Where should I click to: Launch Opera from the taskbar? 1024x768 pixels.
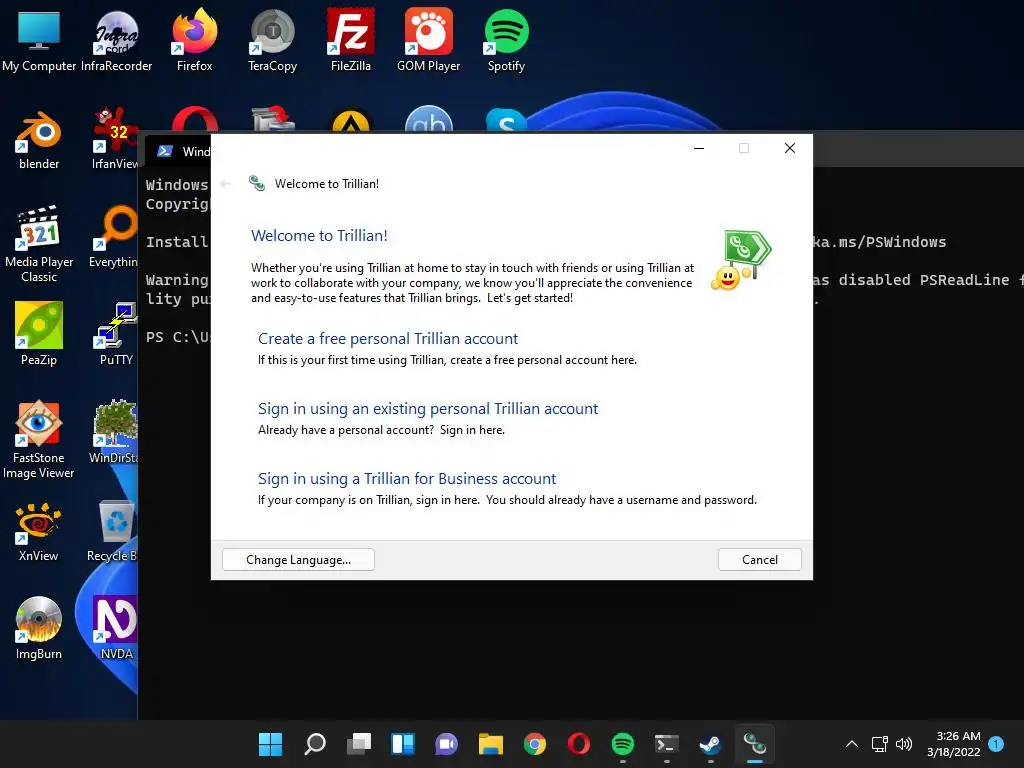[x=579, y=744]
